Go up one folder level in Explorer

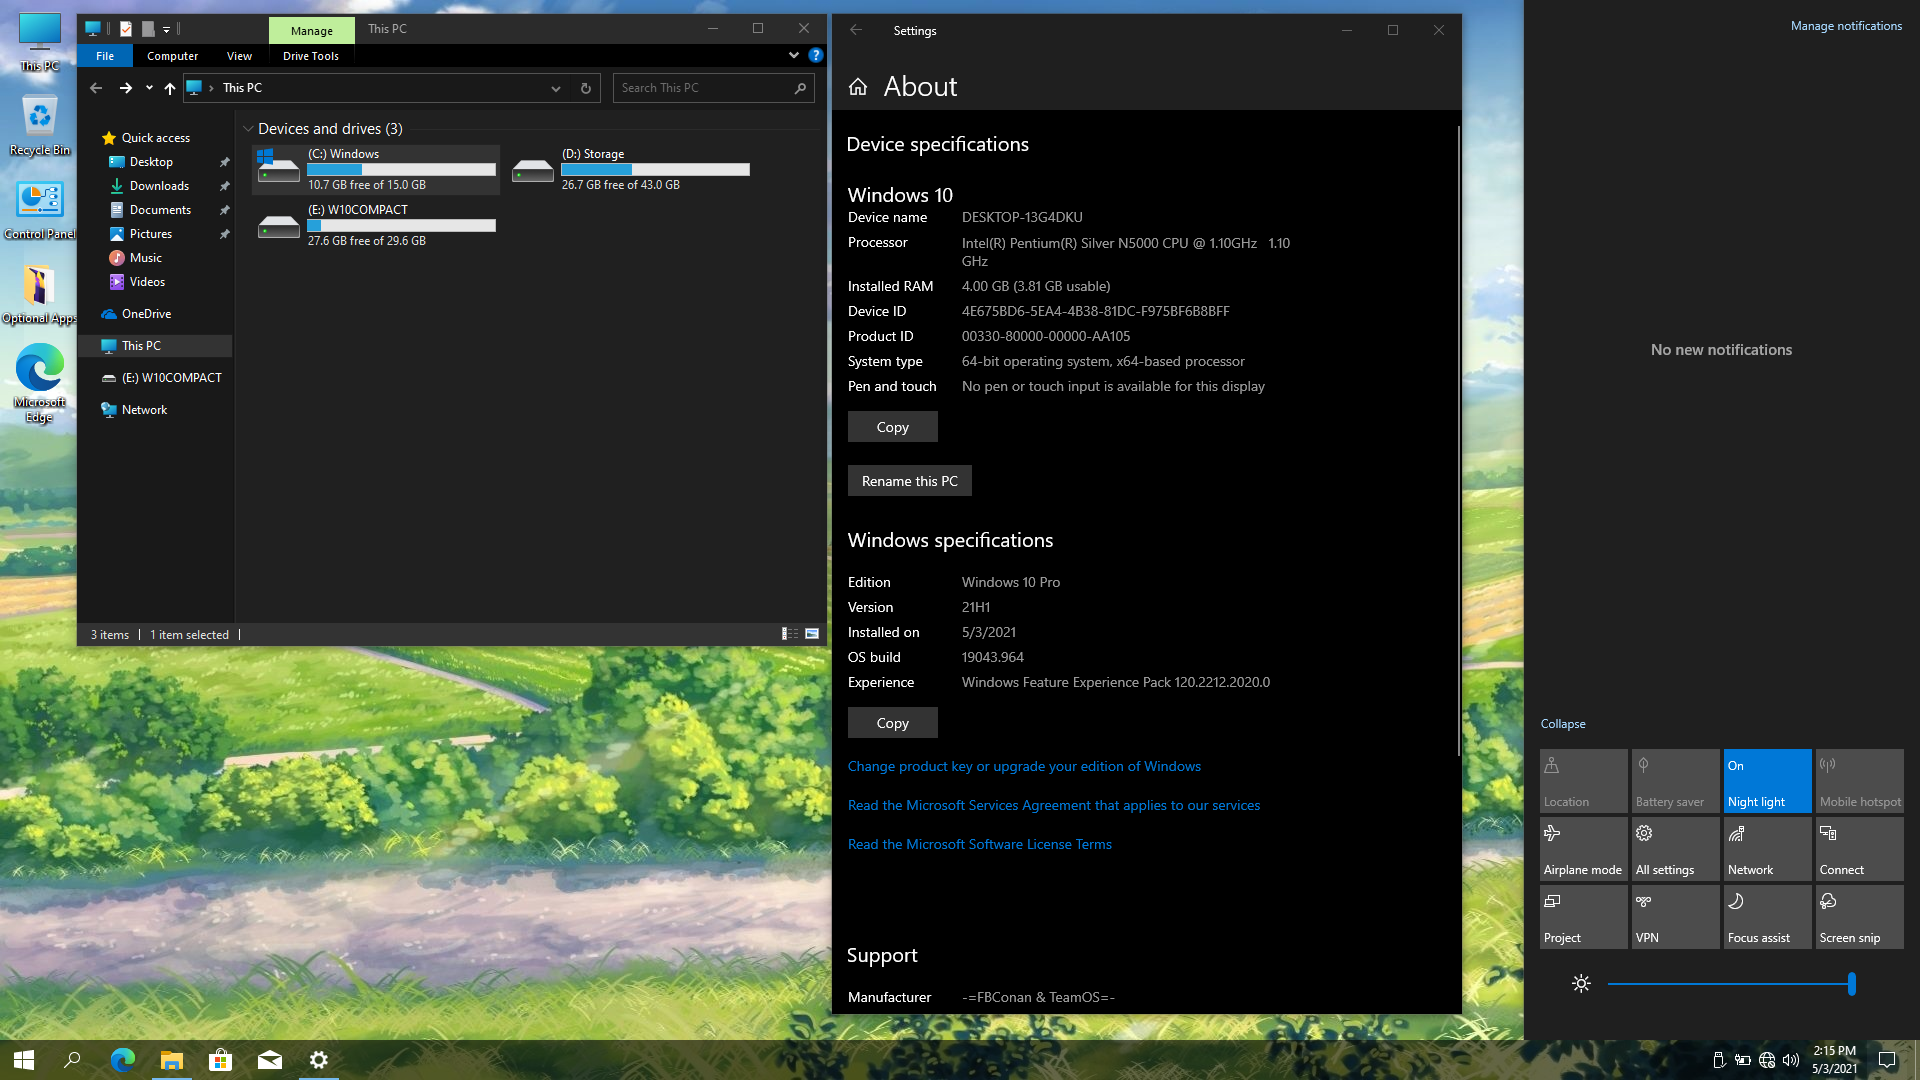point(170,88)
